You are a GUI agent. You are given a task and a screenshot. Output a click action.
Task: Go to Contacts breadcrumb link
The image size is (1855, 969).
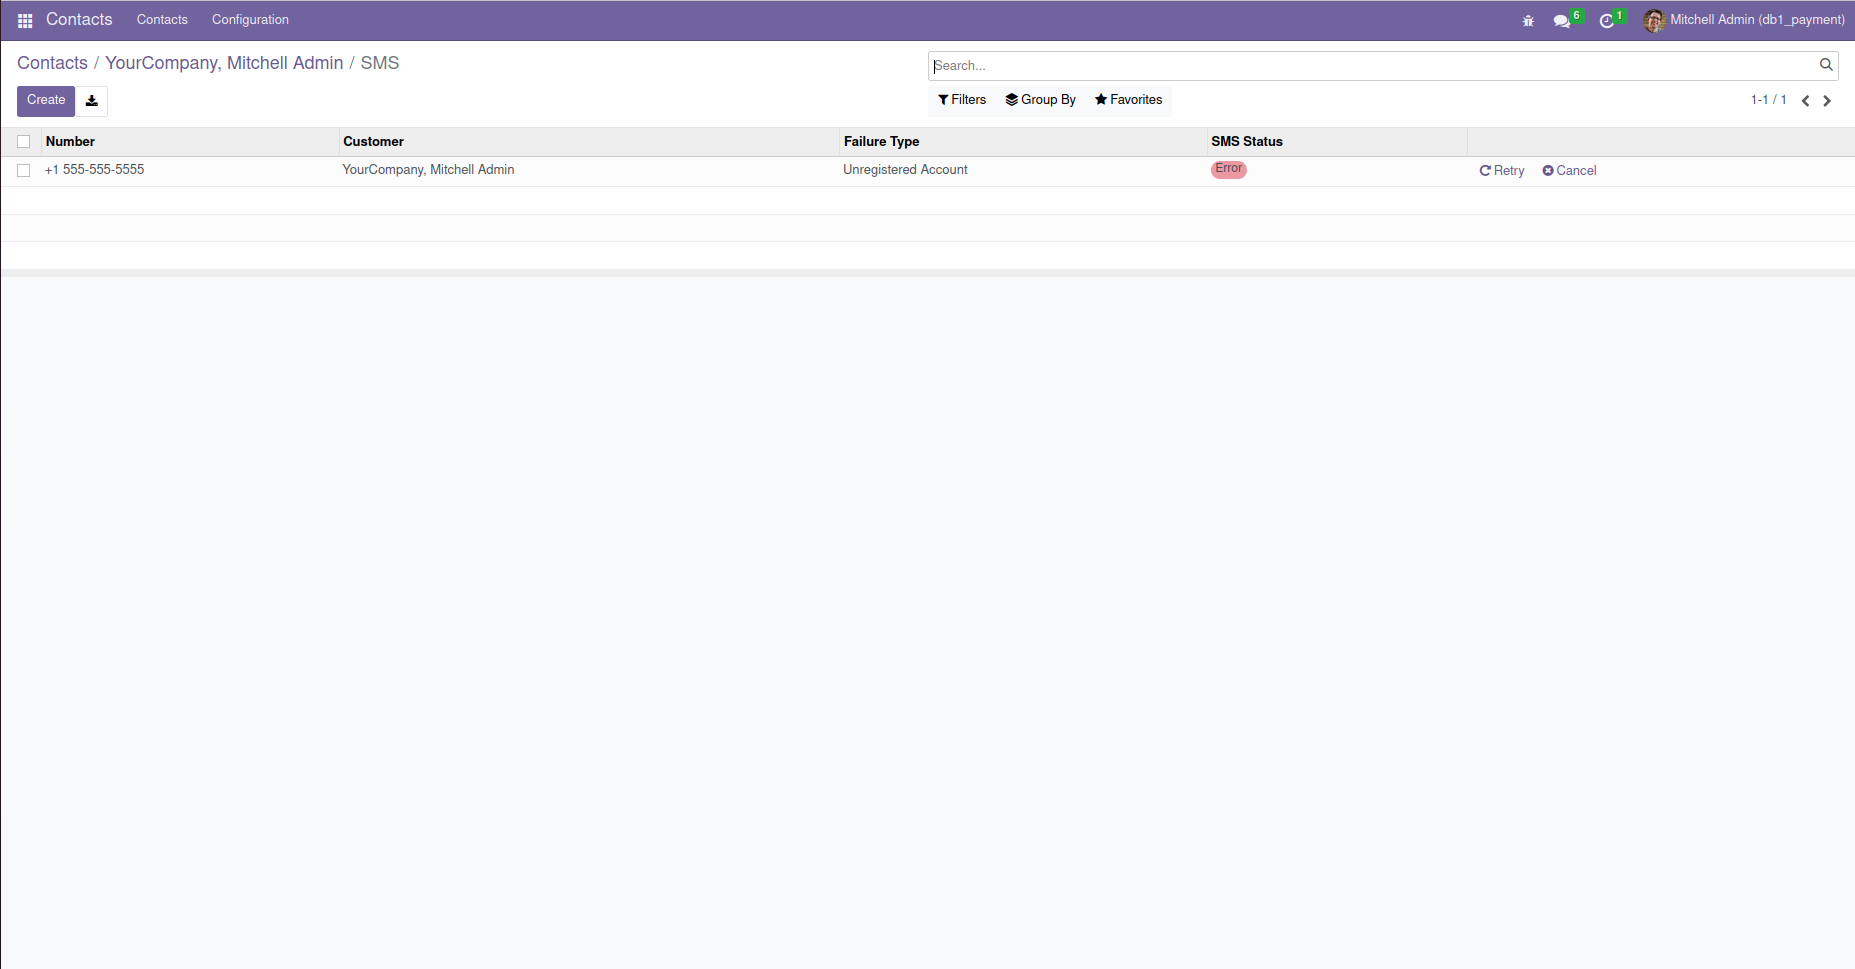coord(52,63)
